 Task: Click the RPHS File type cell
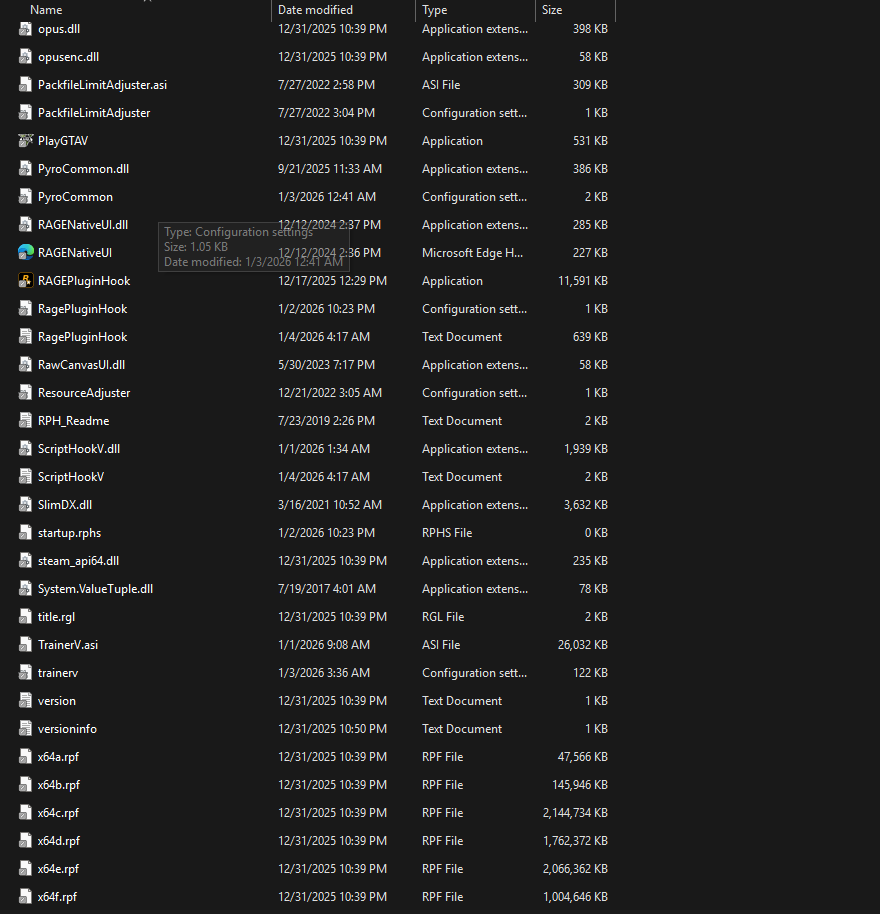click(x=447, y=532)
